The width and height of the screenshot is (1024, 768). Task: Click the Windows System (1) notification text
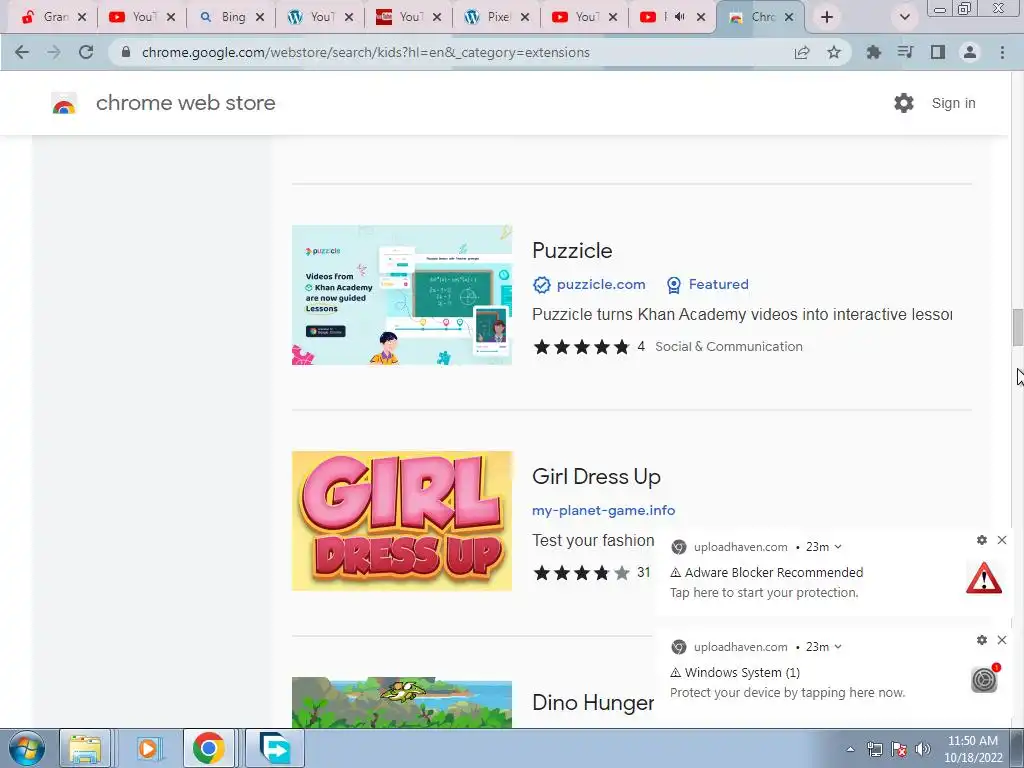coord(742,673)
